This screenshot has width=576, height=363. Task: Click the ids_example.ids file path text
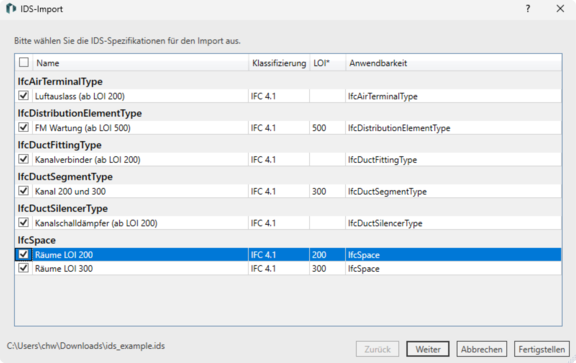click(86, 346)
